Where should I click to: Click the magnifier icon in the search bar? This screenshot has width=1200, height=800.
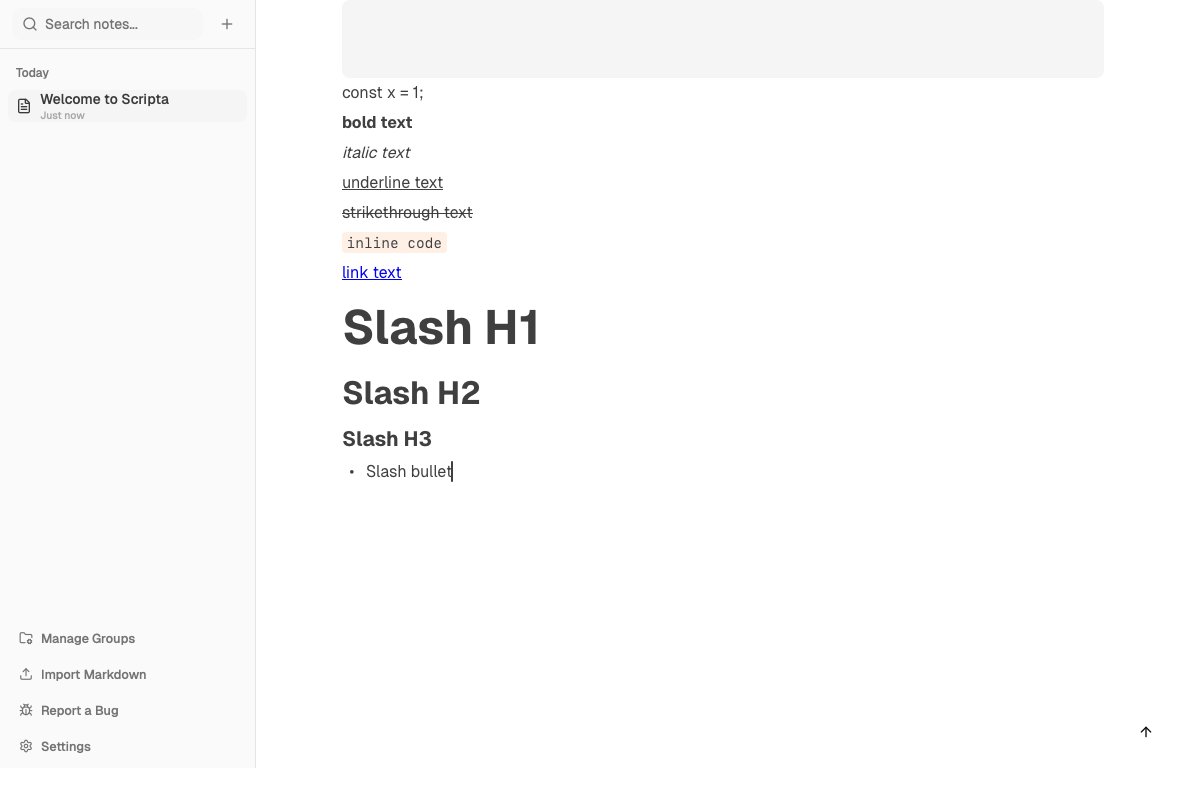coord(30,23)
